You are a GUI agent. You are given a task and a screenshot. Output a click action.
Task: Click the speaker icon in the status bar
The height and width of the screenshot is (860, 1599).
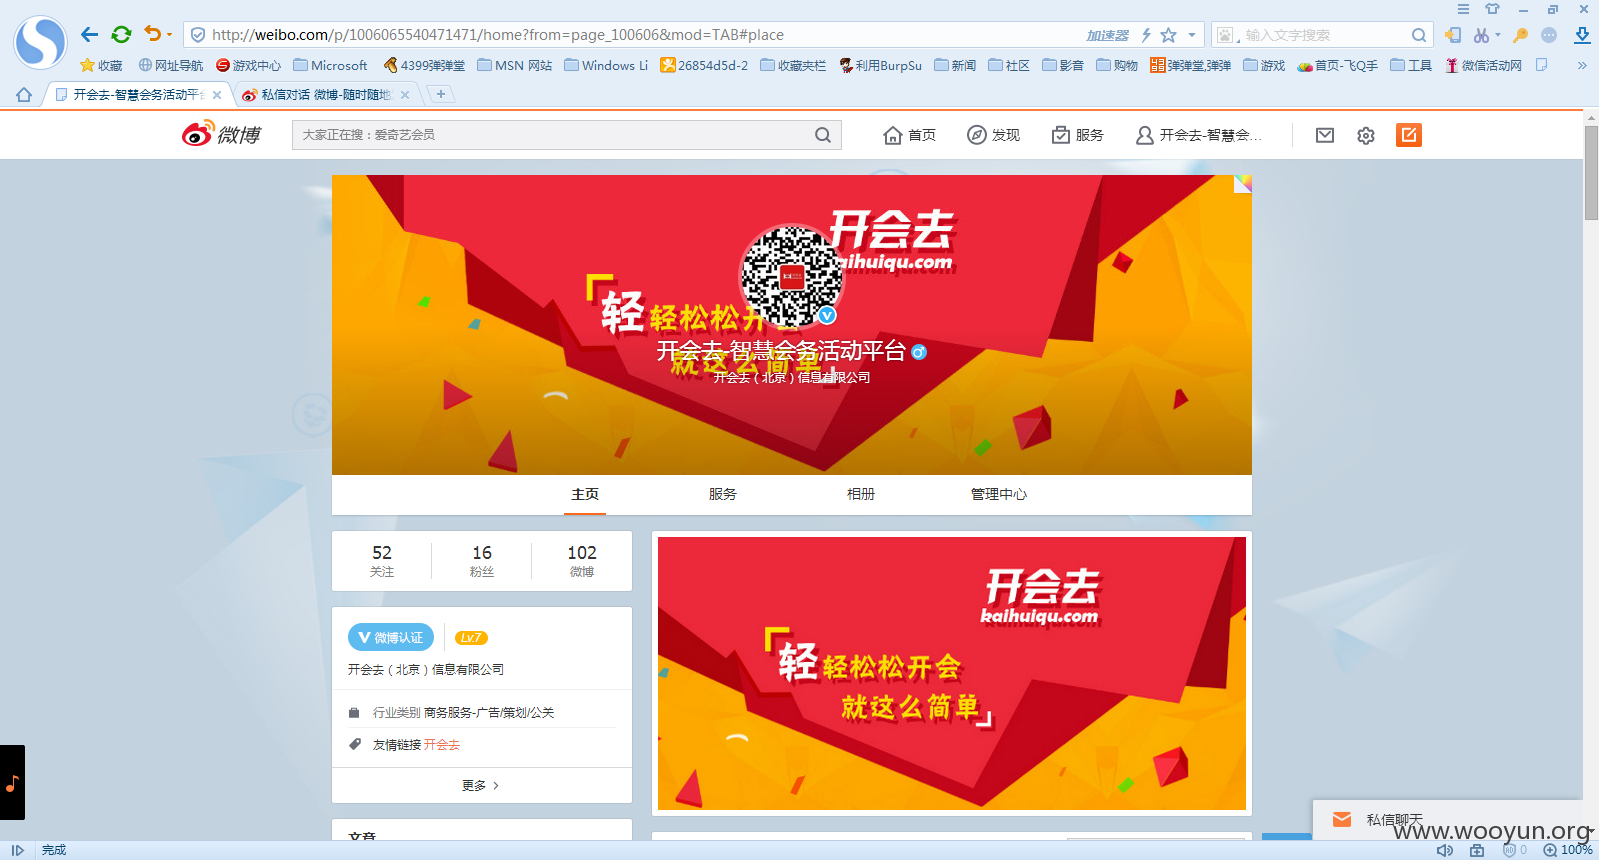point(1445,850)
